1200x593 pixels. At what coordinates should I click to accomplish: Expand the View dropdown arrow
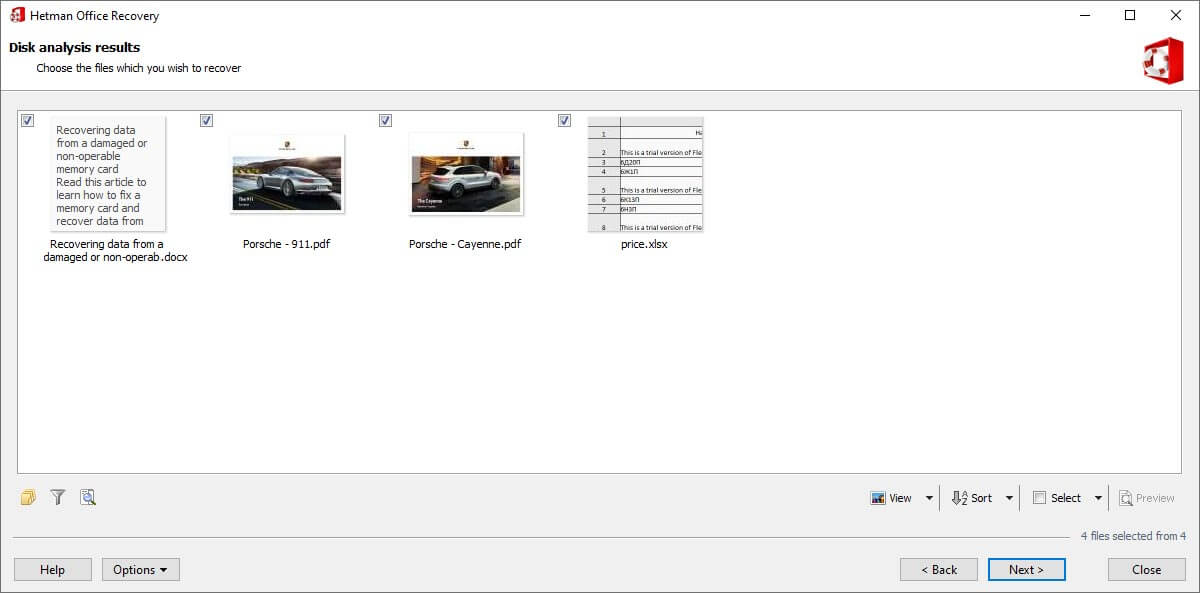(x=929, y=498)
